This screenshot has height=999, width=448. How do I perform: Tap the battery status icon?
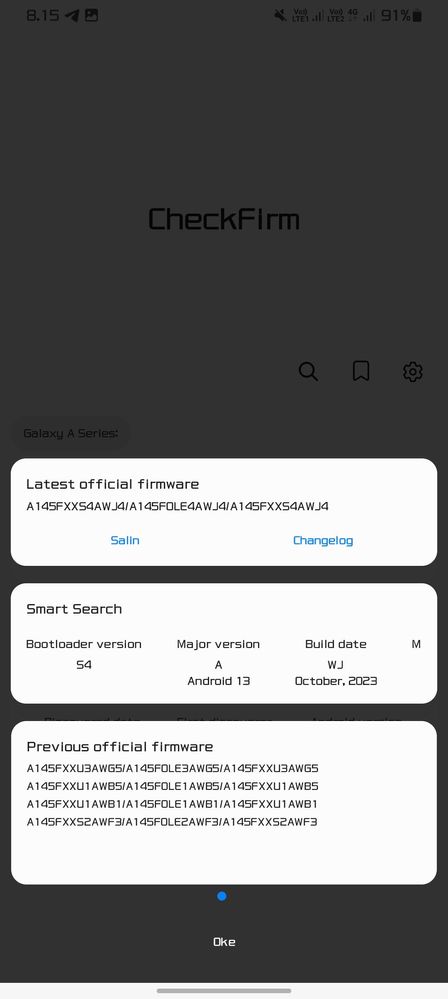pos(417,16)
